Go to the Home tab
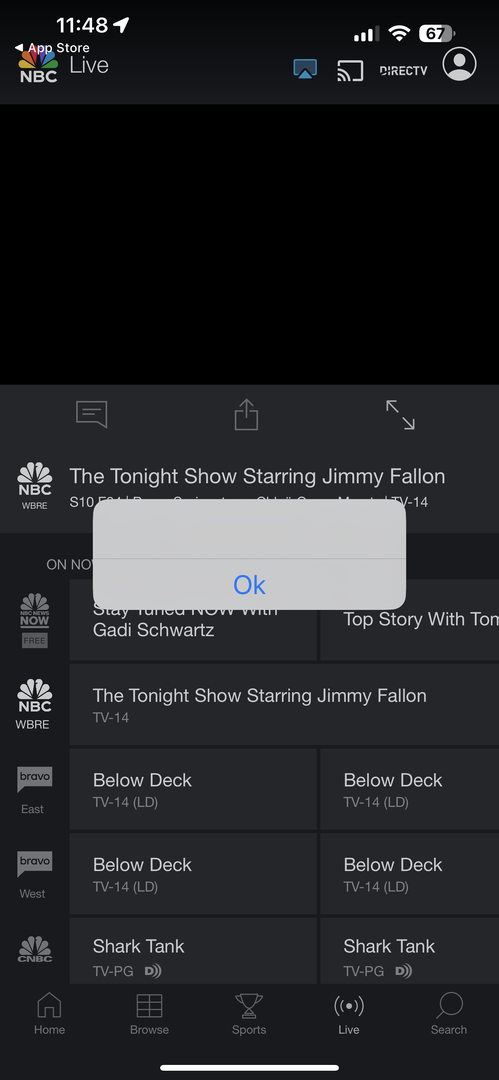Viewport: 499px width, 1080px height. (50, 1014)
